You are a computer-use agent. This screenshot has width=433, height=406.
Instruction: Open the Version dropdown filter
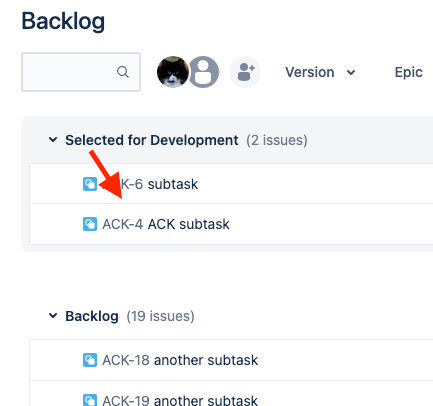tap(320, 72)
